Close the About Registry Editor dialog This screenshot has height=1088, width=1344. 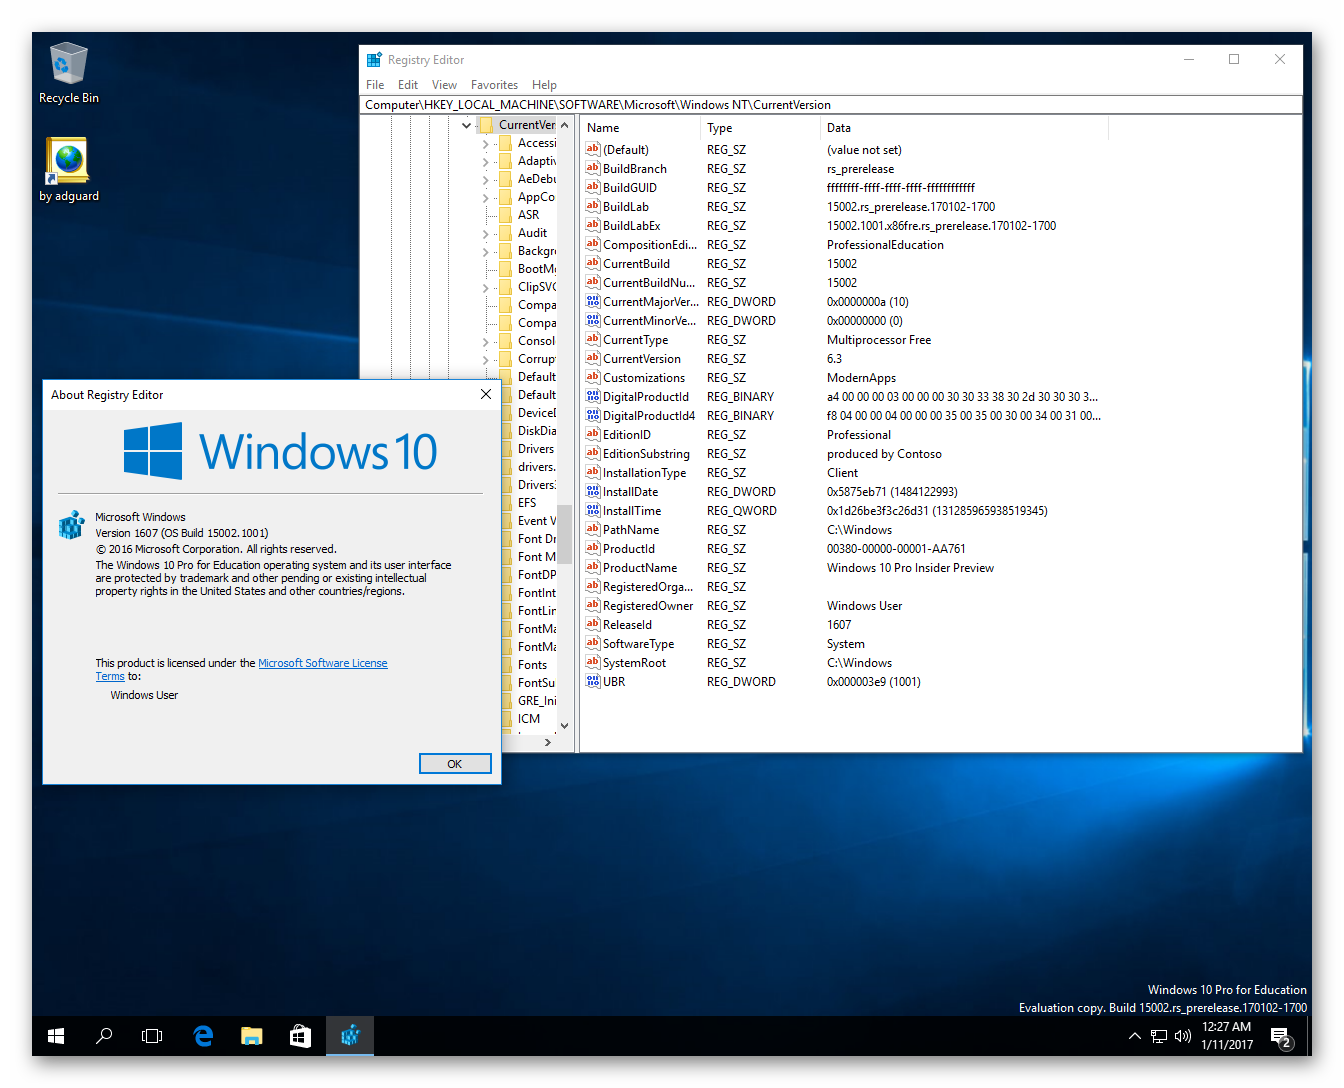[486, 394]
